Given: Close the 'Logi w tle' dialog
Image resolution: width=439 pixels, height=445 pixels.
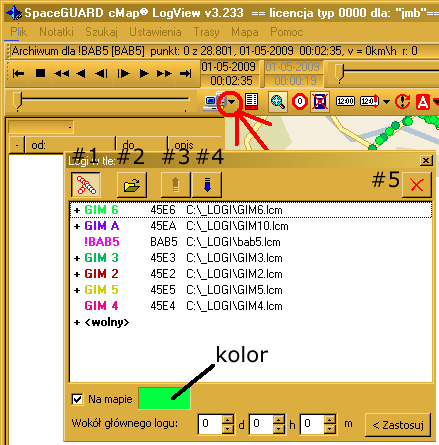Looking at the screenshot, I should (x=426, y=161).
